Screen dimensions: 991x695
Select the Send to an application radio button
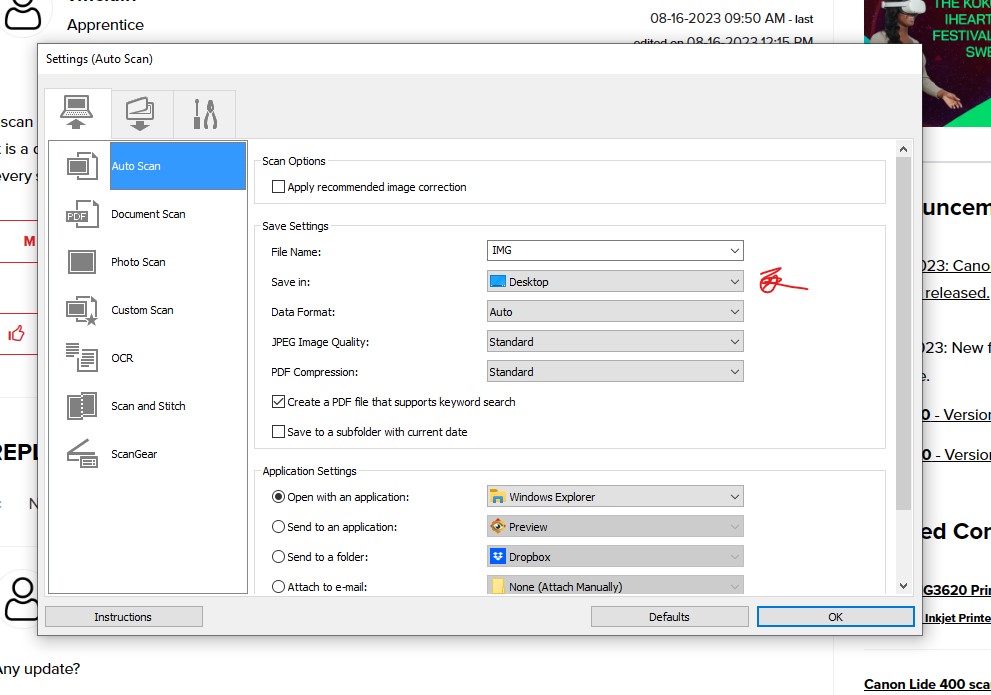tap(280, 527)
